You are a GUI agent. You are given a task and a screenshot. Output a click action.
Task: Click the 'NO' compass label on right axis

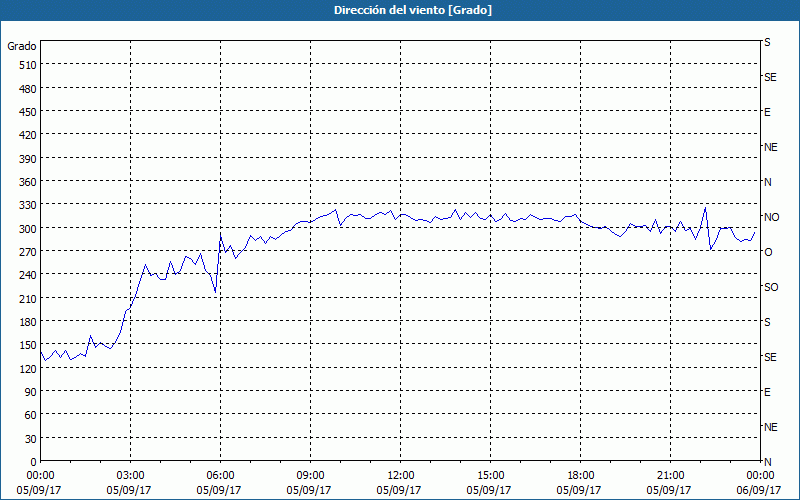coord(771,217)
